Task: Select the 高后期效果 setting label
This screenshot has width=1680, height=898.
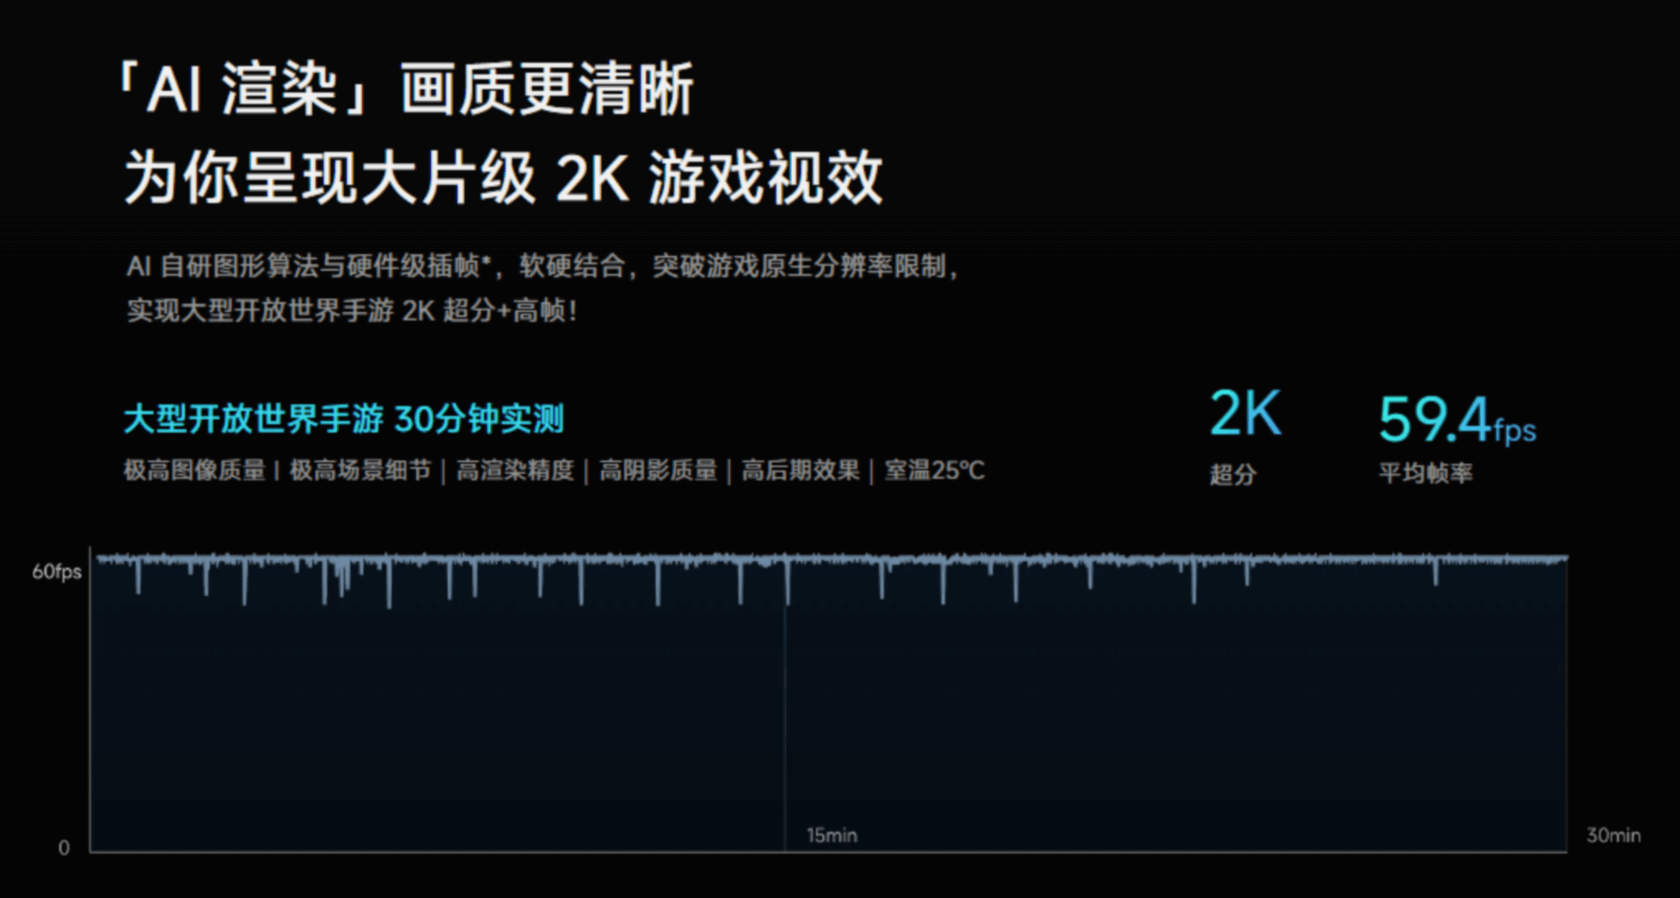Action: [x=800, y=470]
